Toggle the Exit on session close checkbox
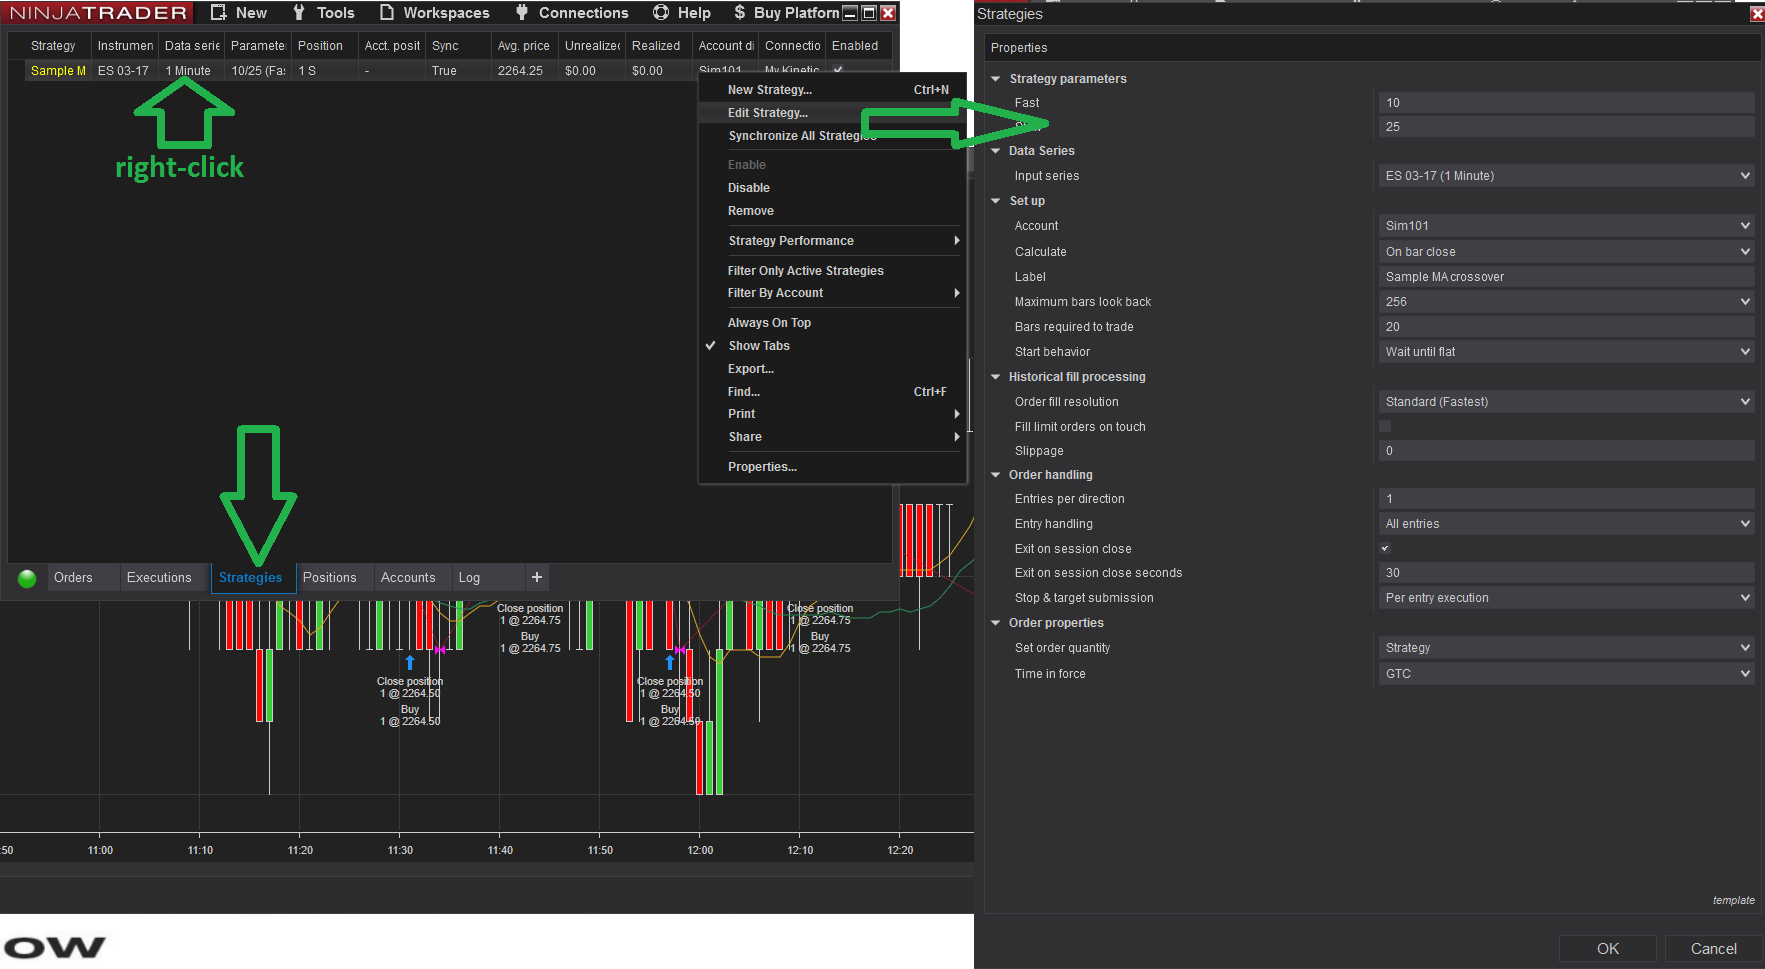 1385,548
